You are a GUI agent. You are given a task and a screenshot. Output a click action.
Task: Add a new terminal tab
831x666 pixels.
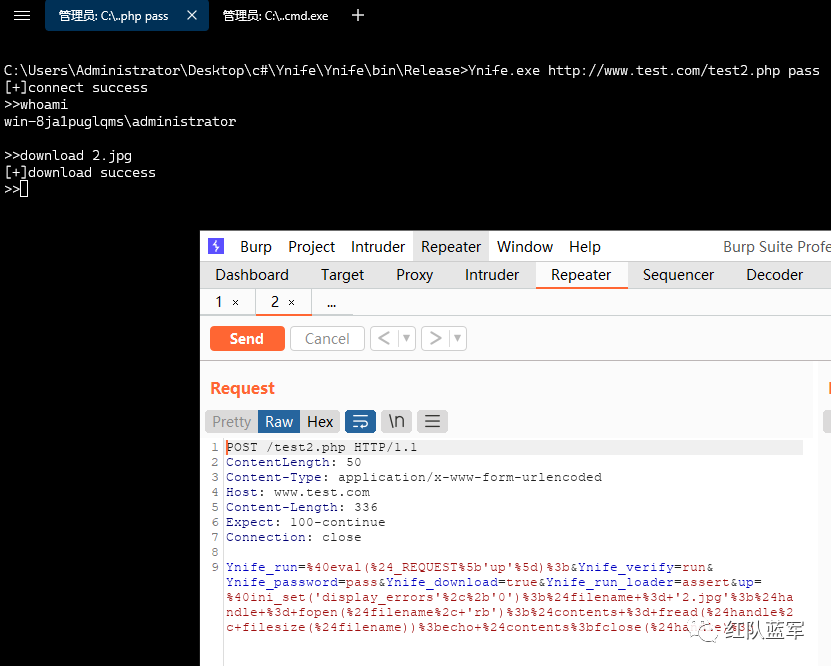(x=358, y=15)
